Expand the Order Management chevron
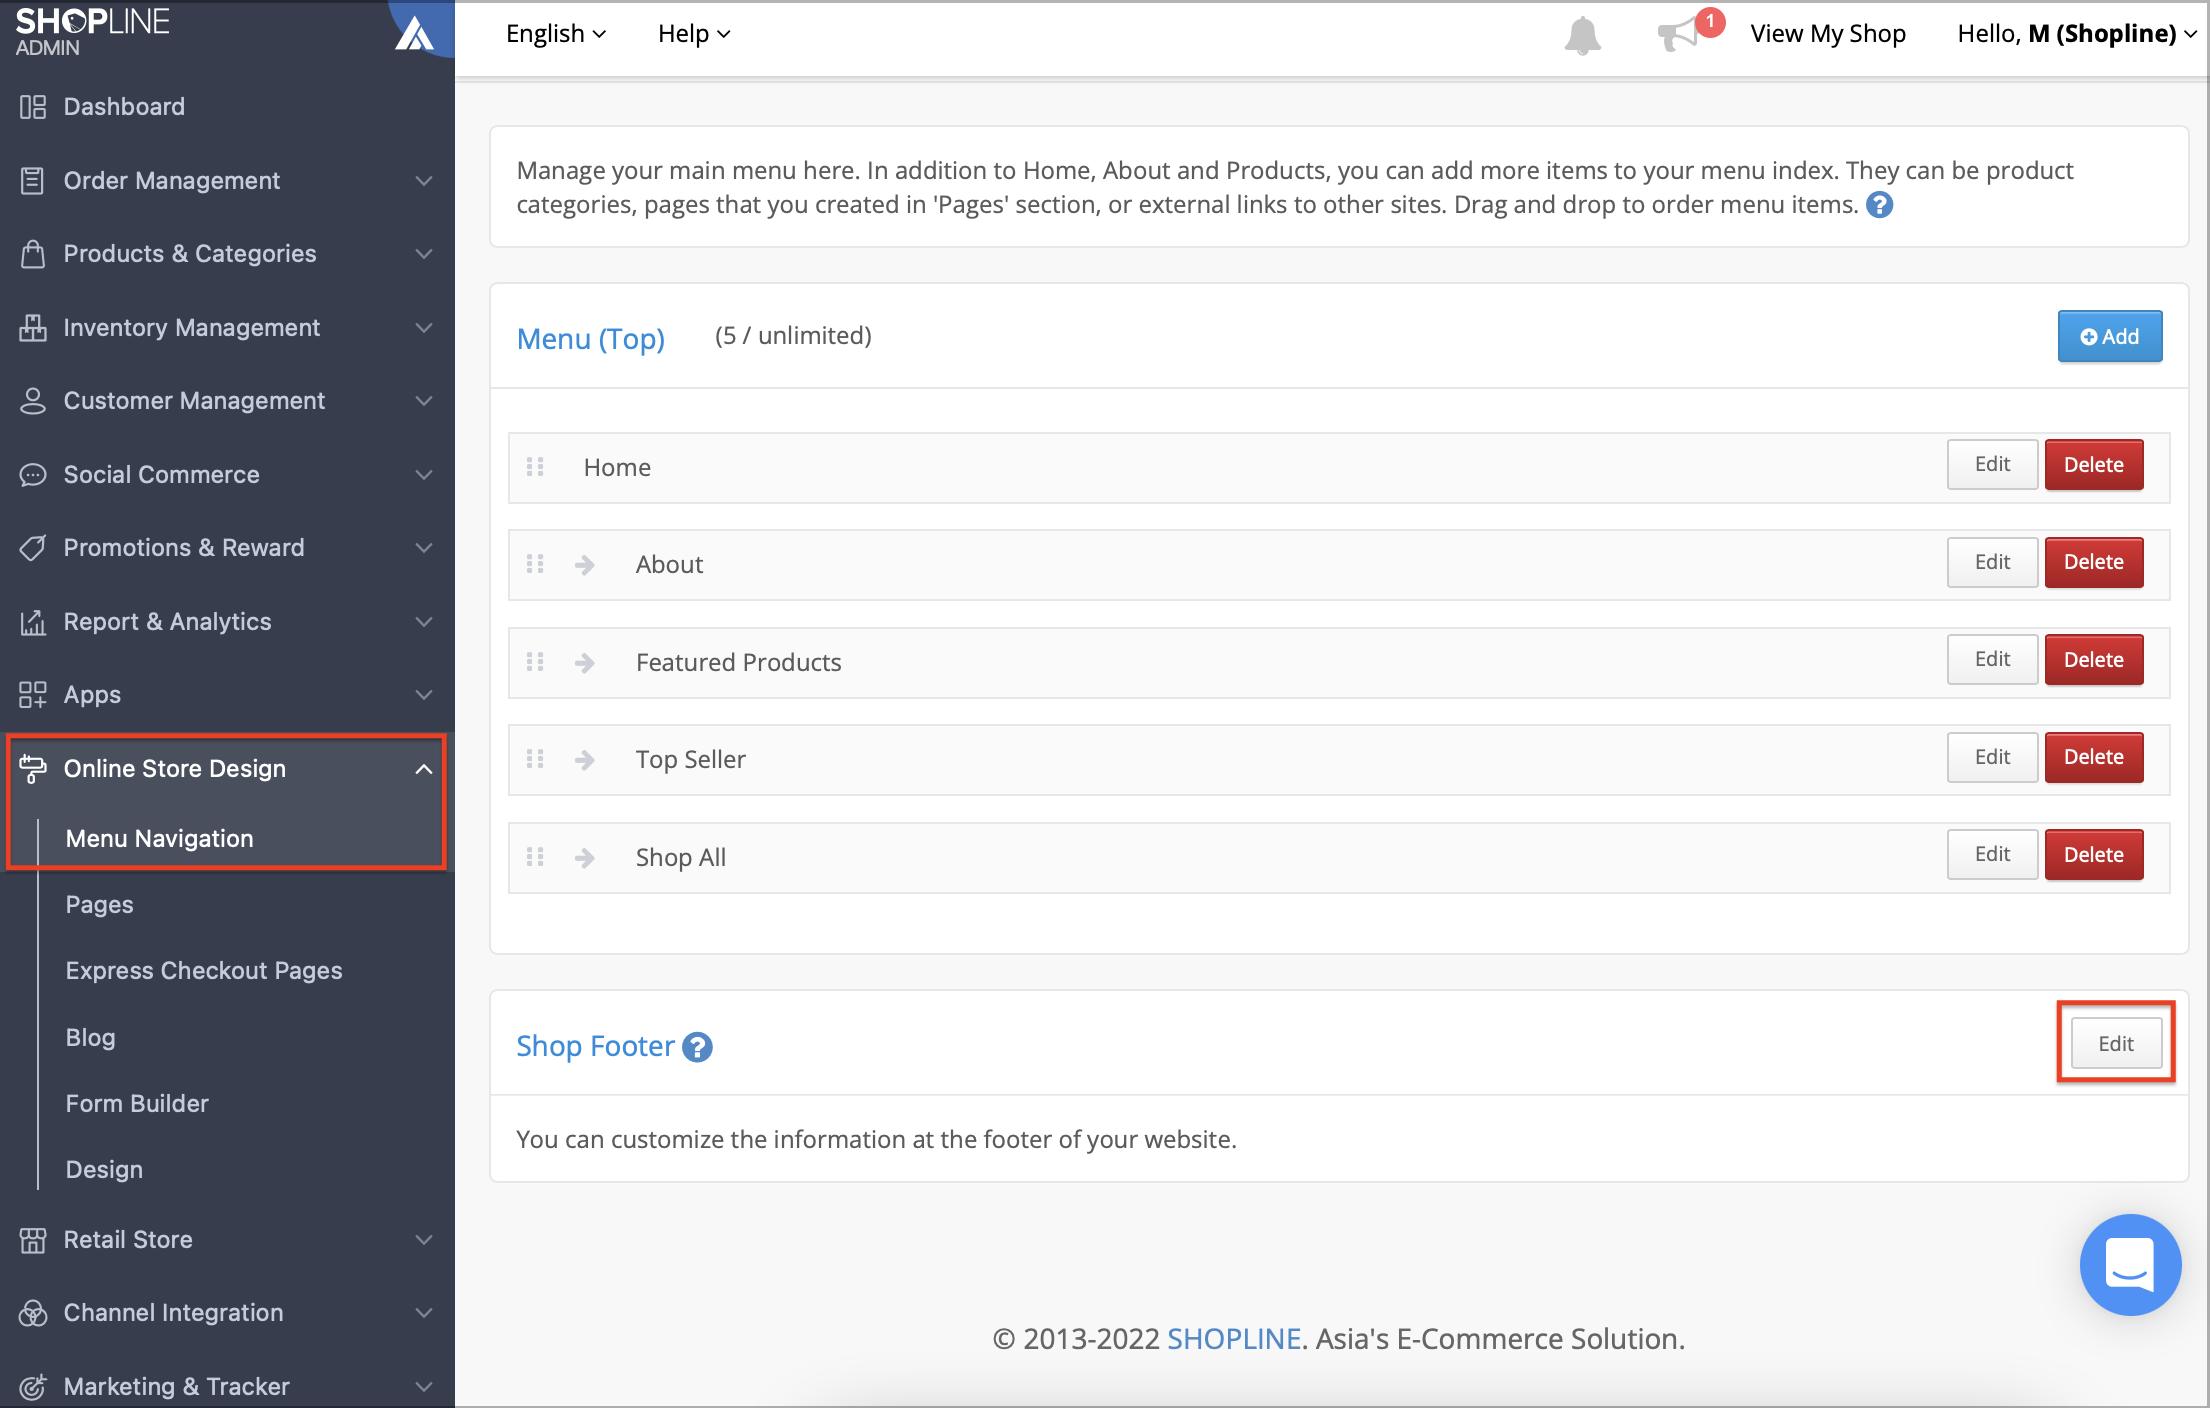Screen dimensions: 2210x1408 click(x=424, y=181)
